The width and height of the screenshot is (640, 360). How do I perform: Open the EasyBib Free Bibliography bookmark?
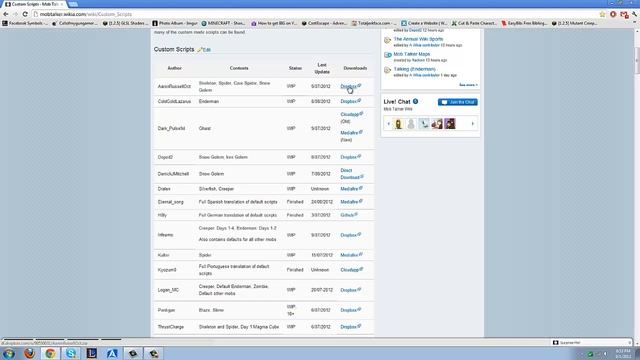click(524, 23)
